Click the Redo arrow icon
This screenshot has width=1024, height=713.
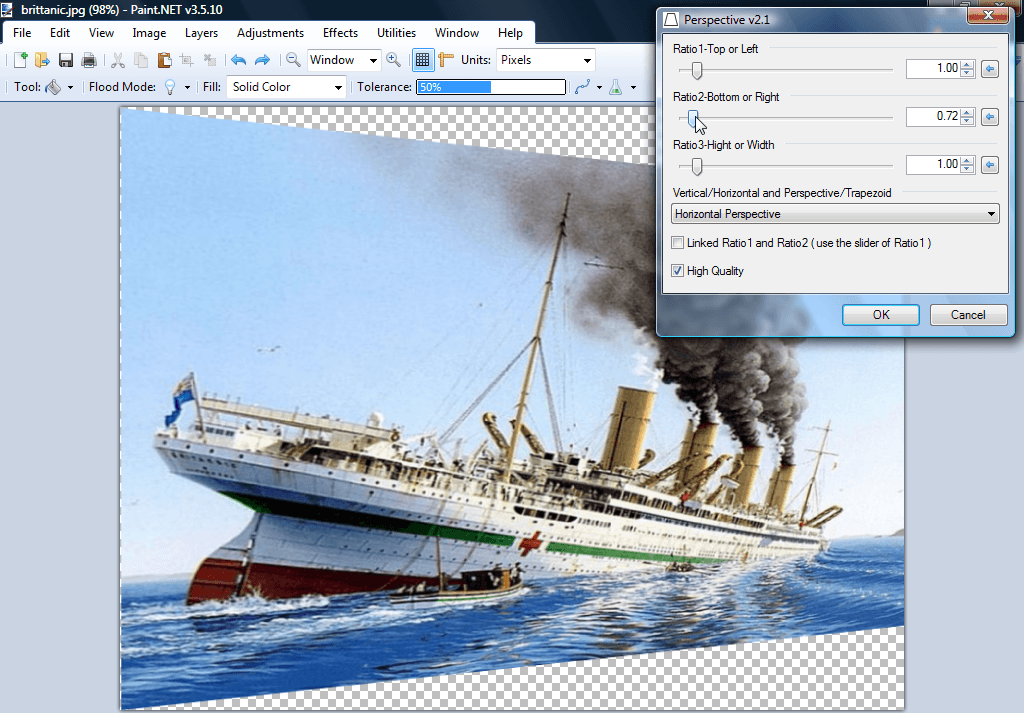[264, 60]
